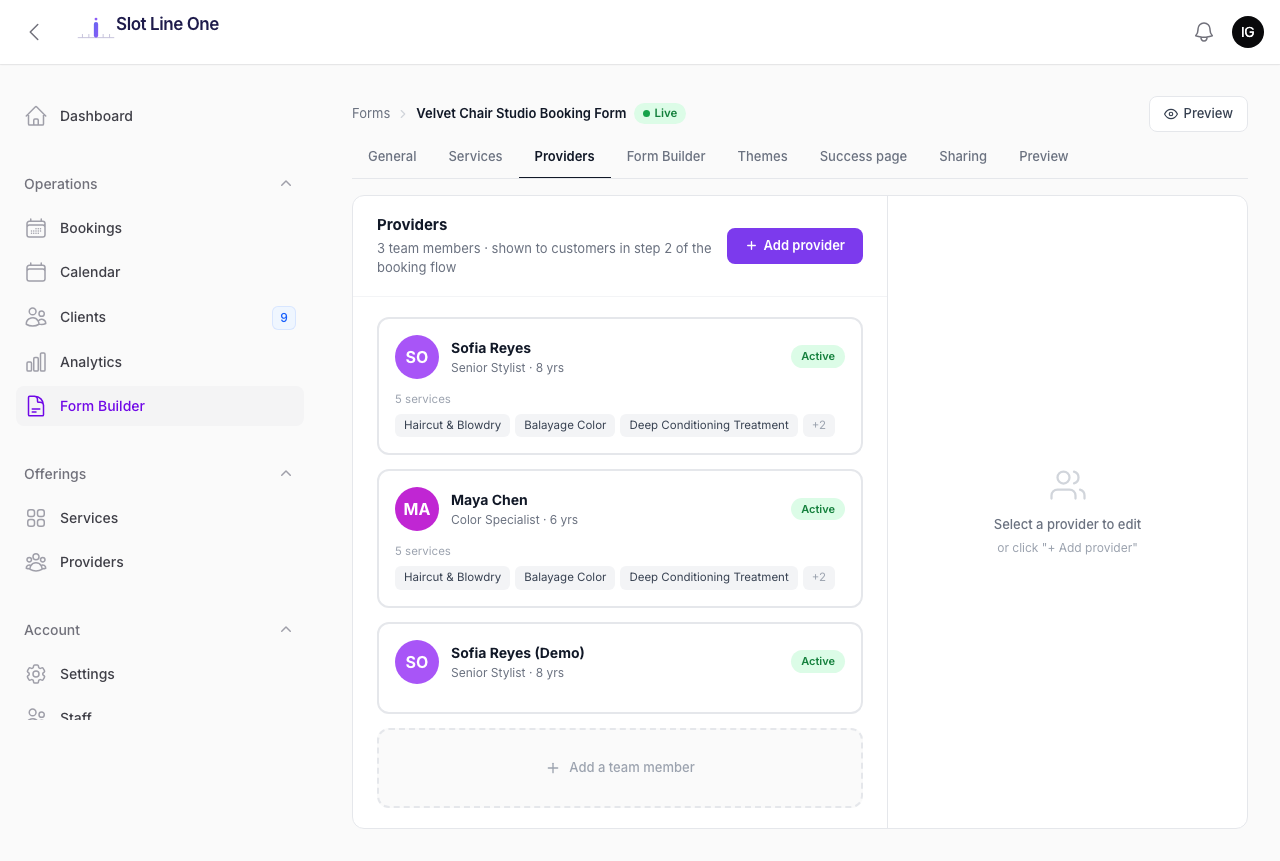Click the Color Specialist · 6 yrs text
The width and height of the screenshot is (1280, 861).
pyautogui.click(x=514, y=520)
